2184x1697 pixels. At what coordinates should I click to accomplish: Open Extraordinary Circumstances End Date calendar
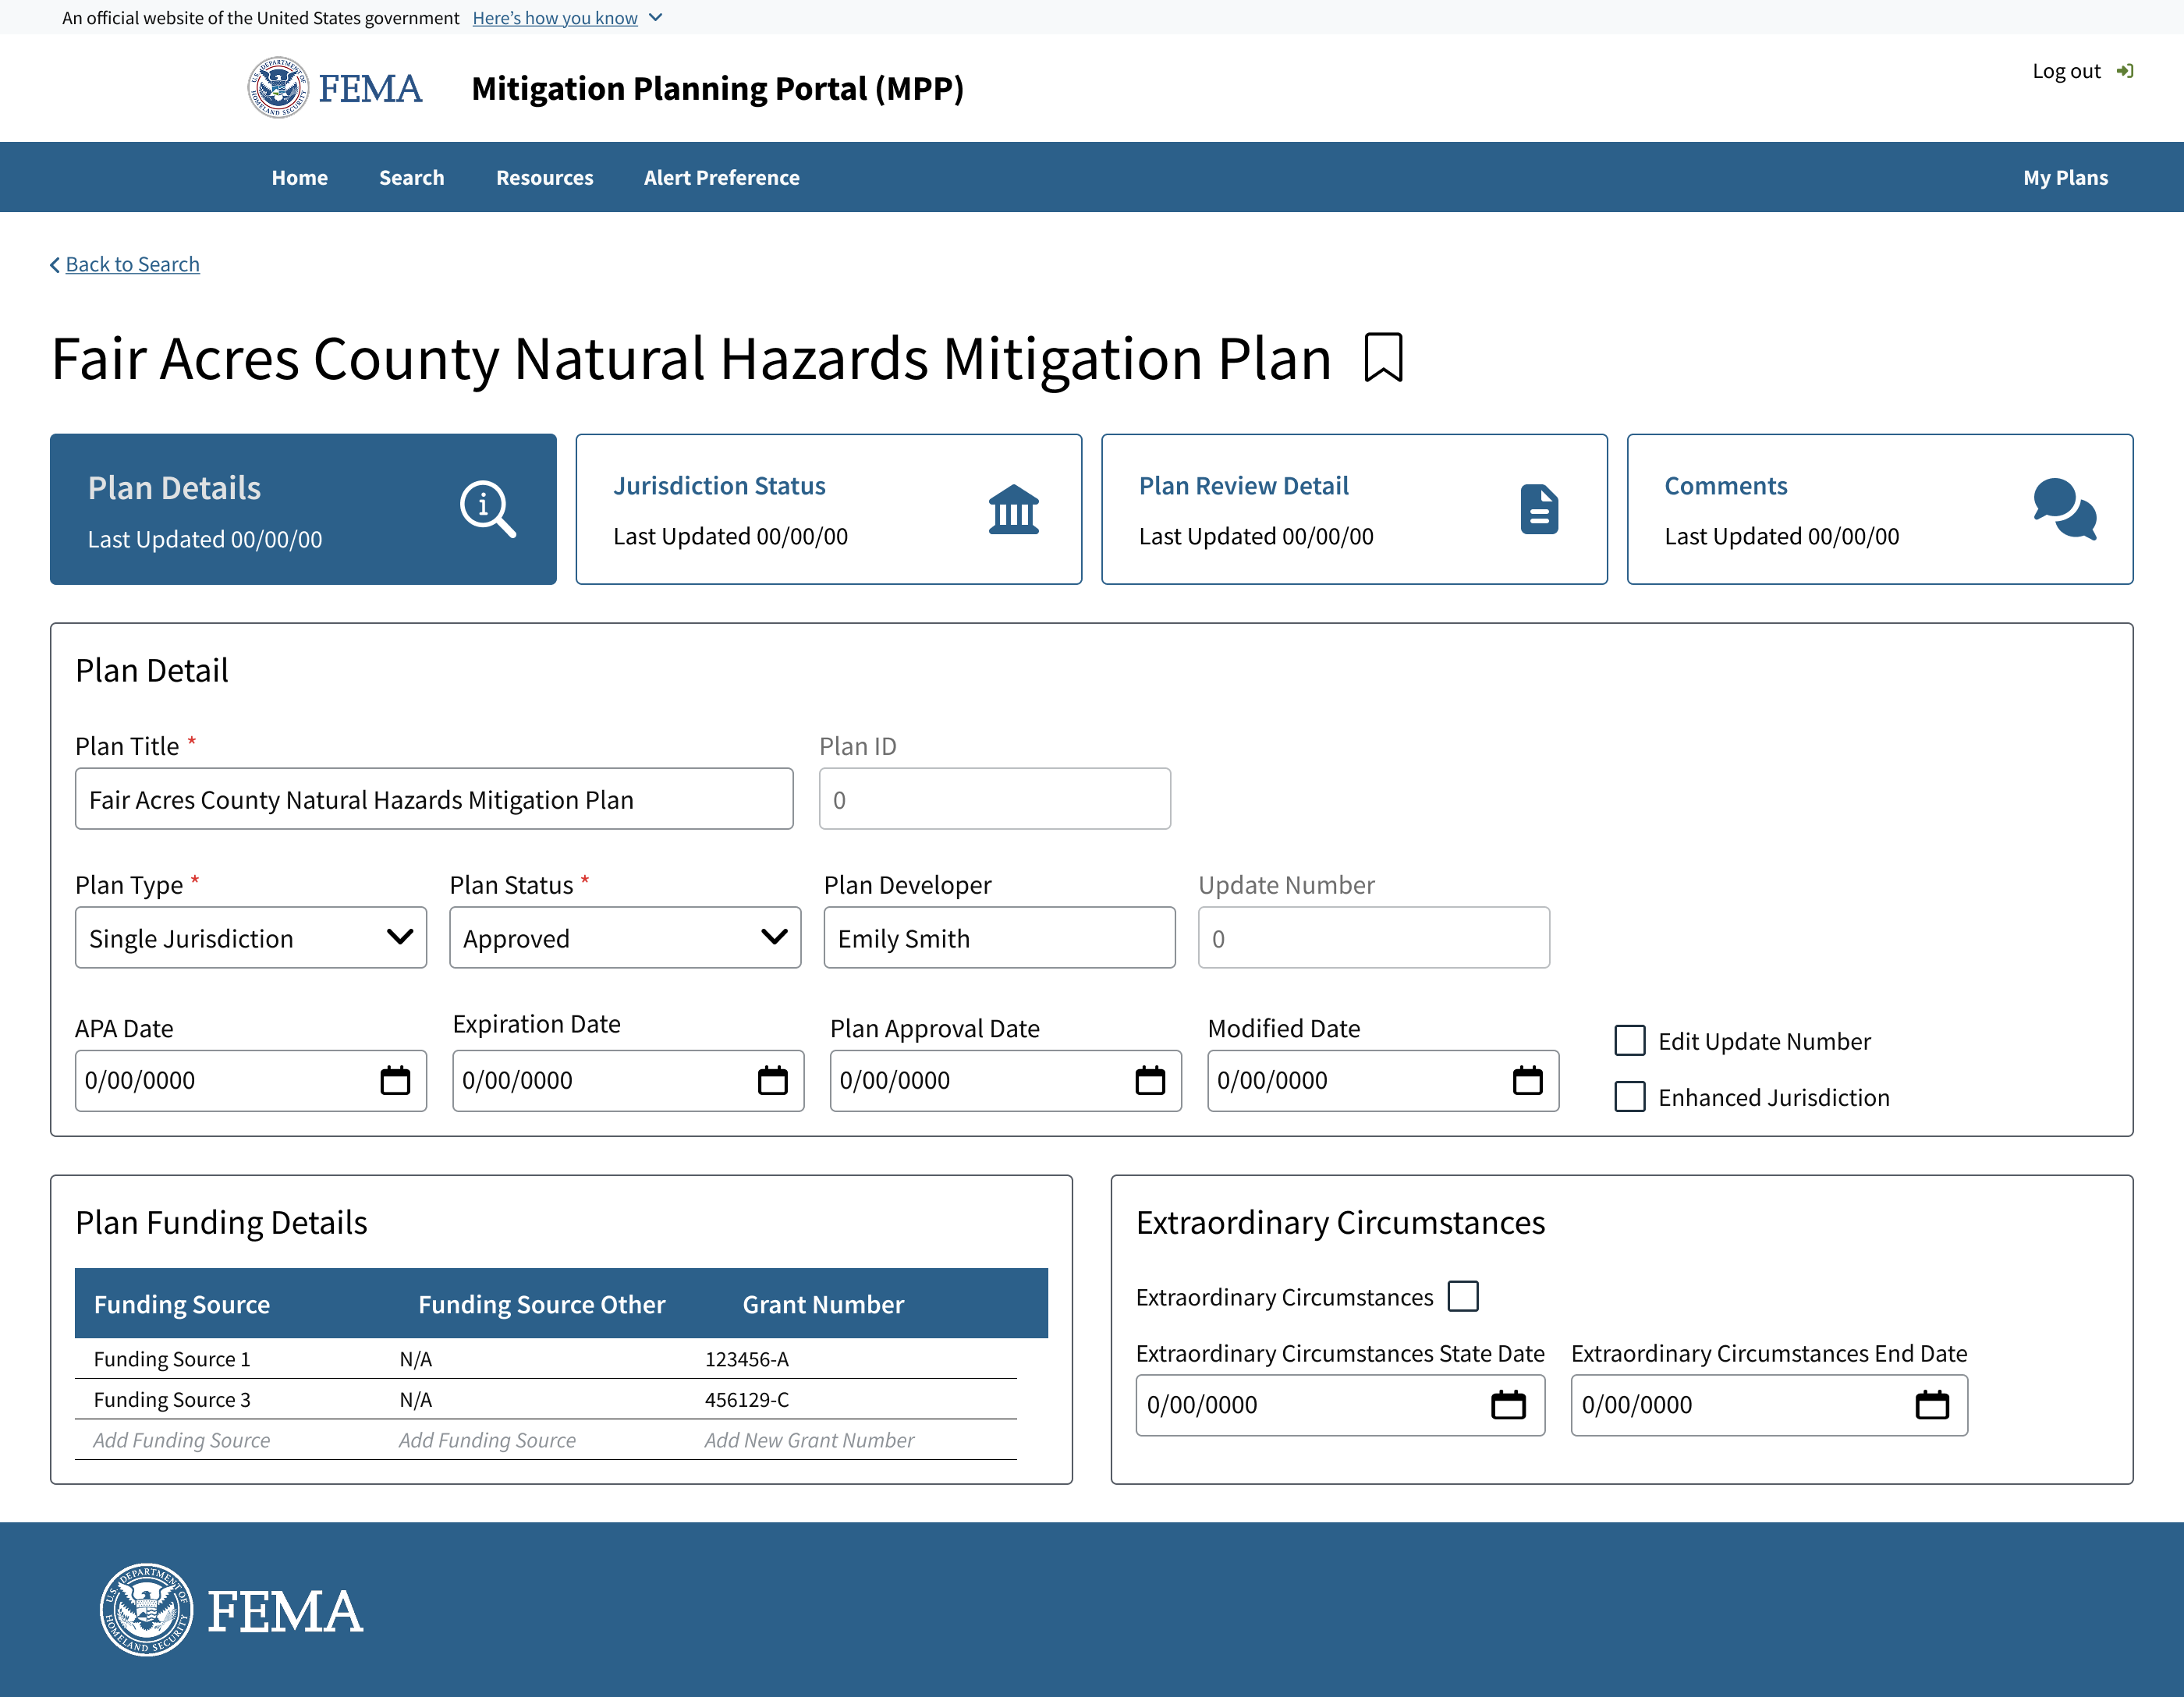pos(1932,1405)
